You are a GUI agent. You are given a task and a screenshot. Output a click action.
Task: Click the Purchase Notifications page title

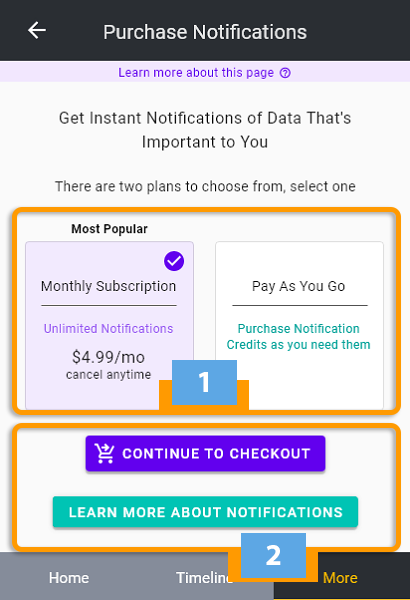pos(205,32)
